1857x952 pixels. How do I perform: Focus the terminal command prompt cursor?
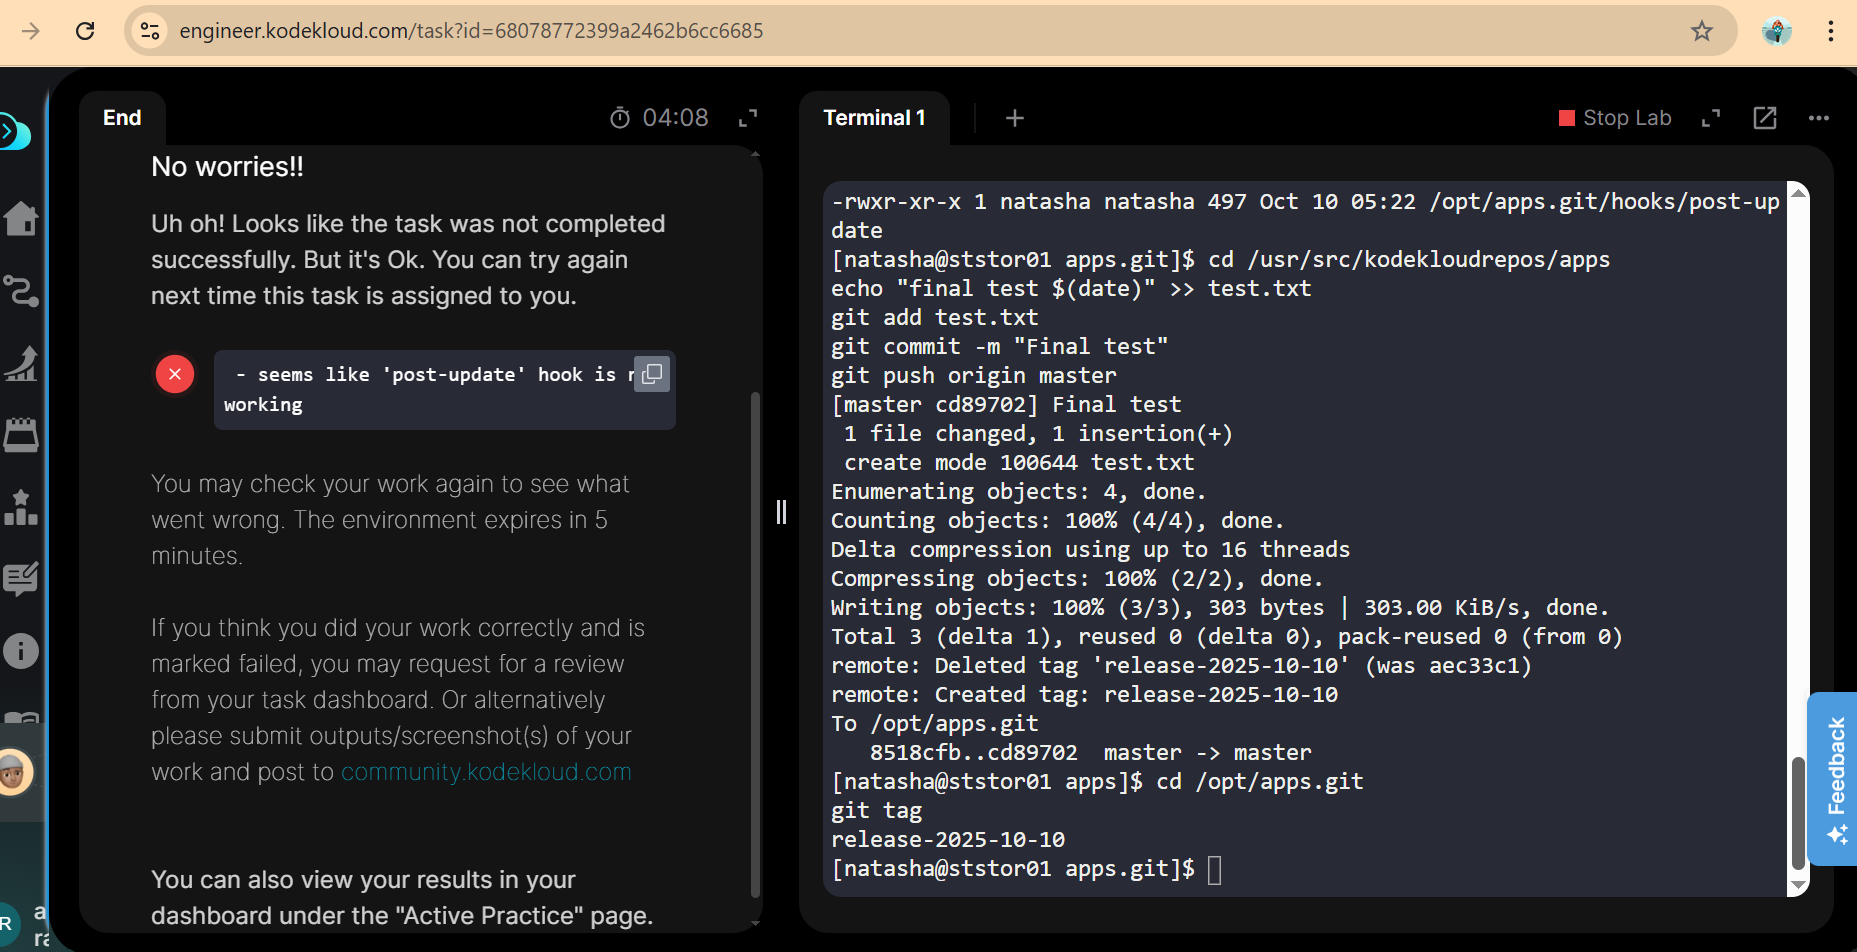(1215, 870)
